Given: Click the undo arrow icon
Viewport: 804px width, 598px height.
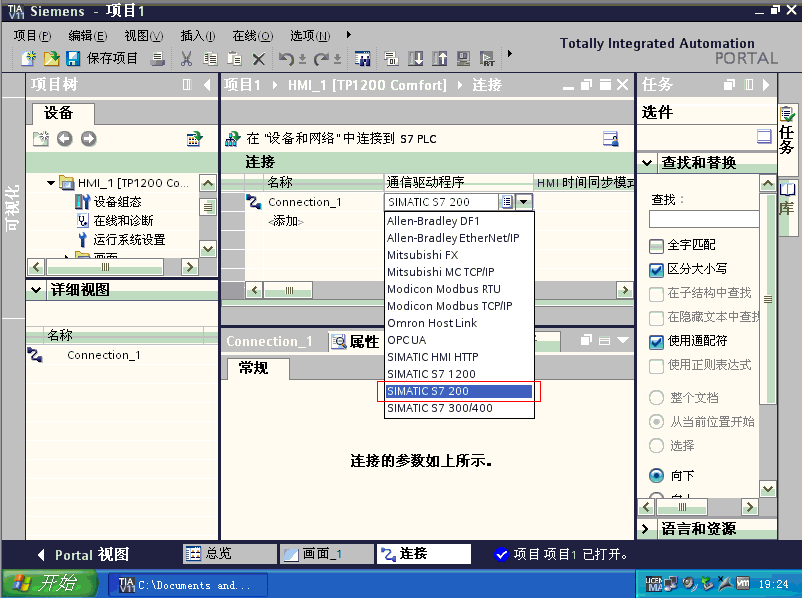Looking at the screenshot, I should (287, 59).
